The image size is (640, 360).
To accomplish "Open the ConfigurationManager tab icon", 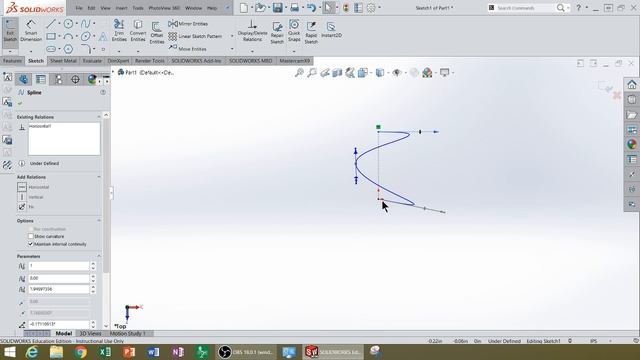I will click(x=58, y=79).
